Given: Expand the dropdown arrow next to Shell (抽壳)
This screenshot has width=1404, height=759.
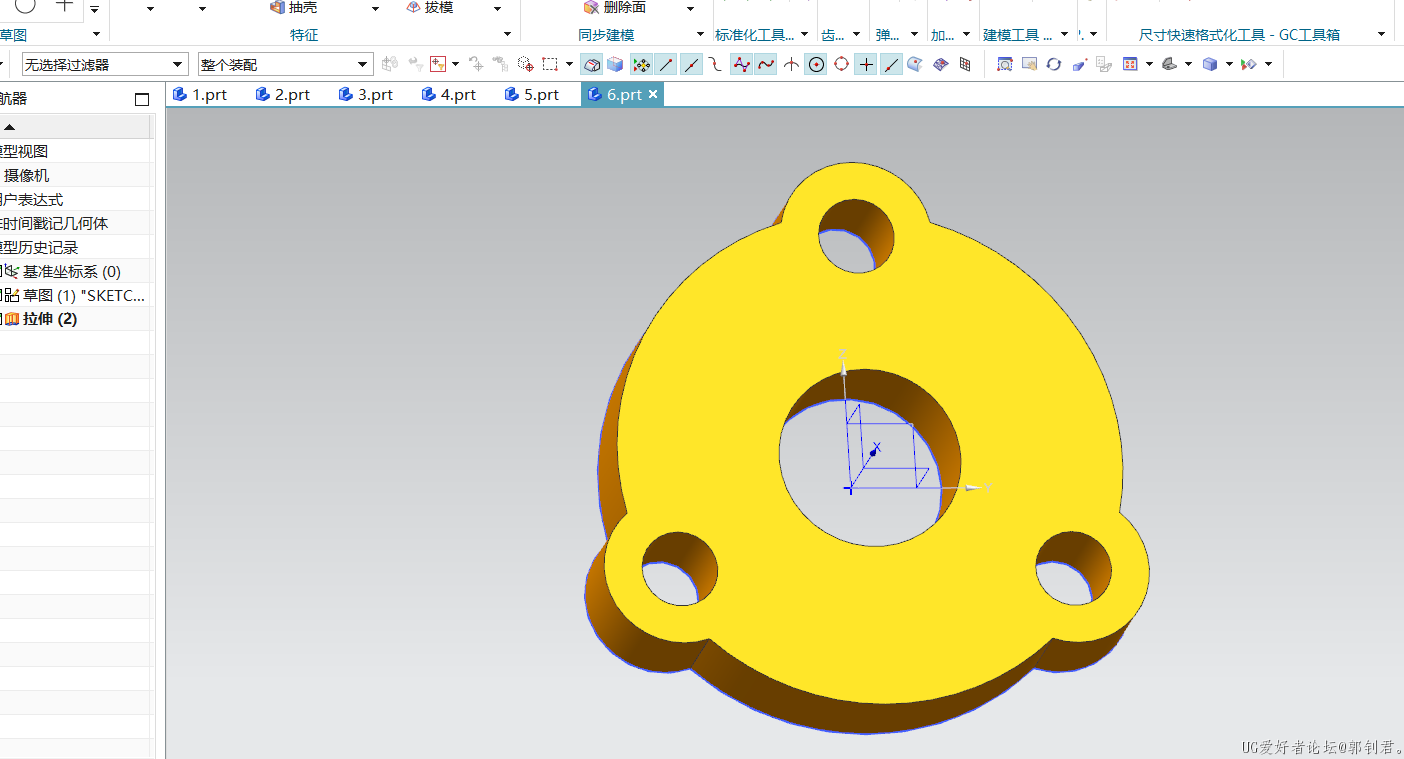Looking at the screenshot, I should 375,9.
